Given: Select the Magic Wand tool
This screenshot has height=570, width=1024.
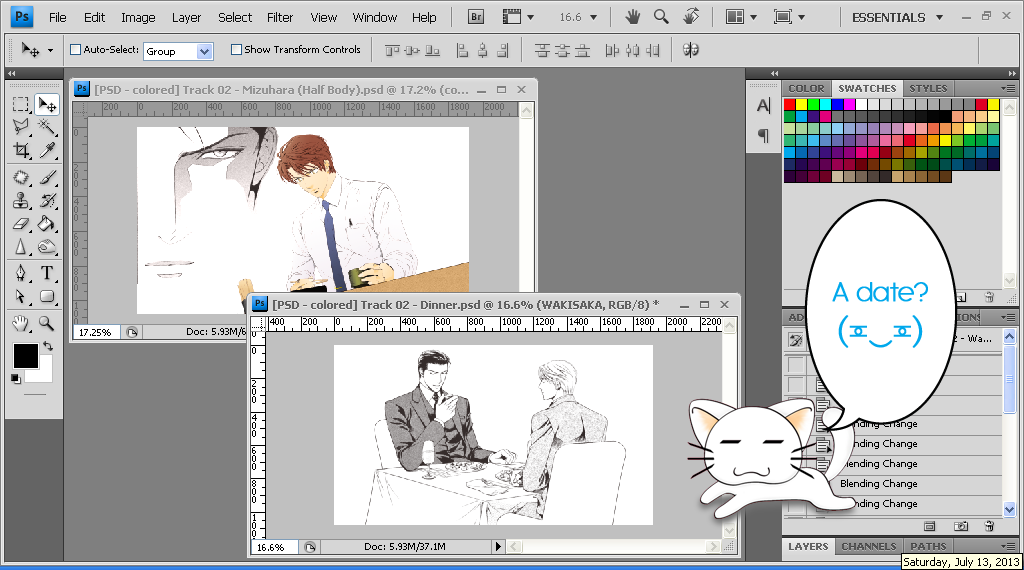Looking at the screenshot, I should coord(47,127).
